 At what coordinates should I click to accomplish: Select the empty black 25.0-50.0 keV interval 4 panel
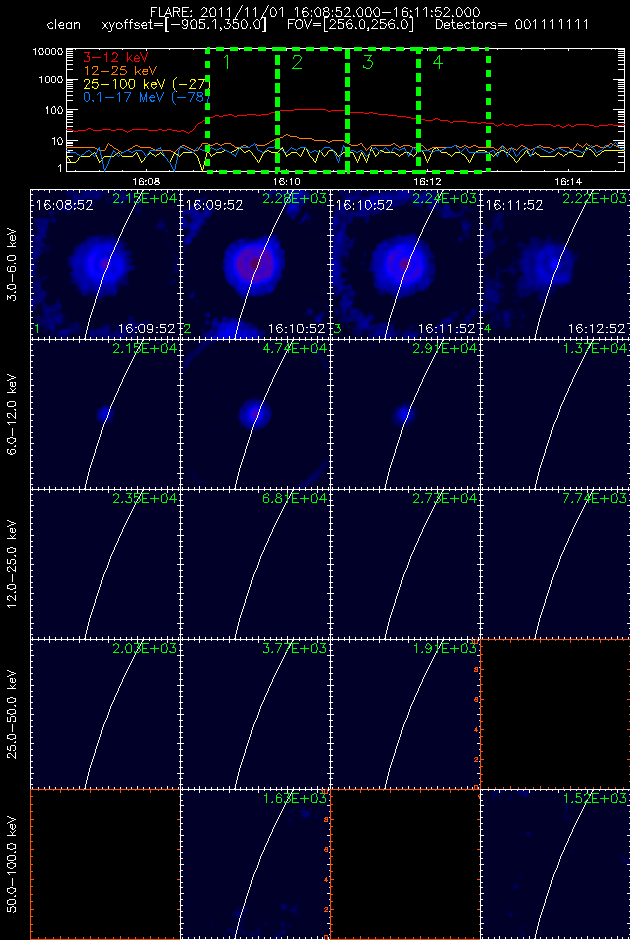555,714
